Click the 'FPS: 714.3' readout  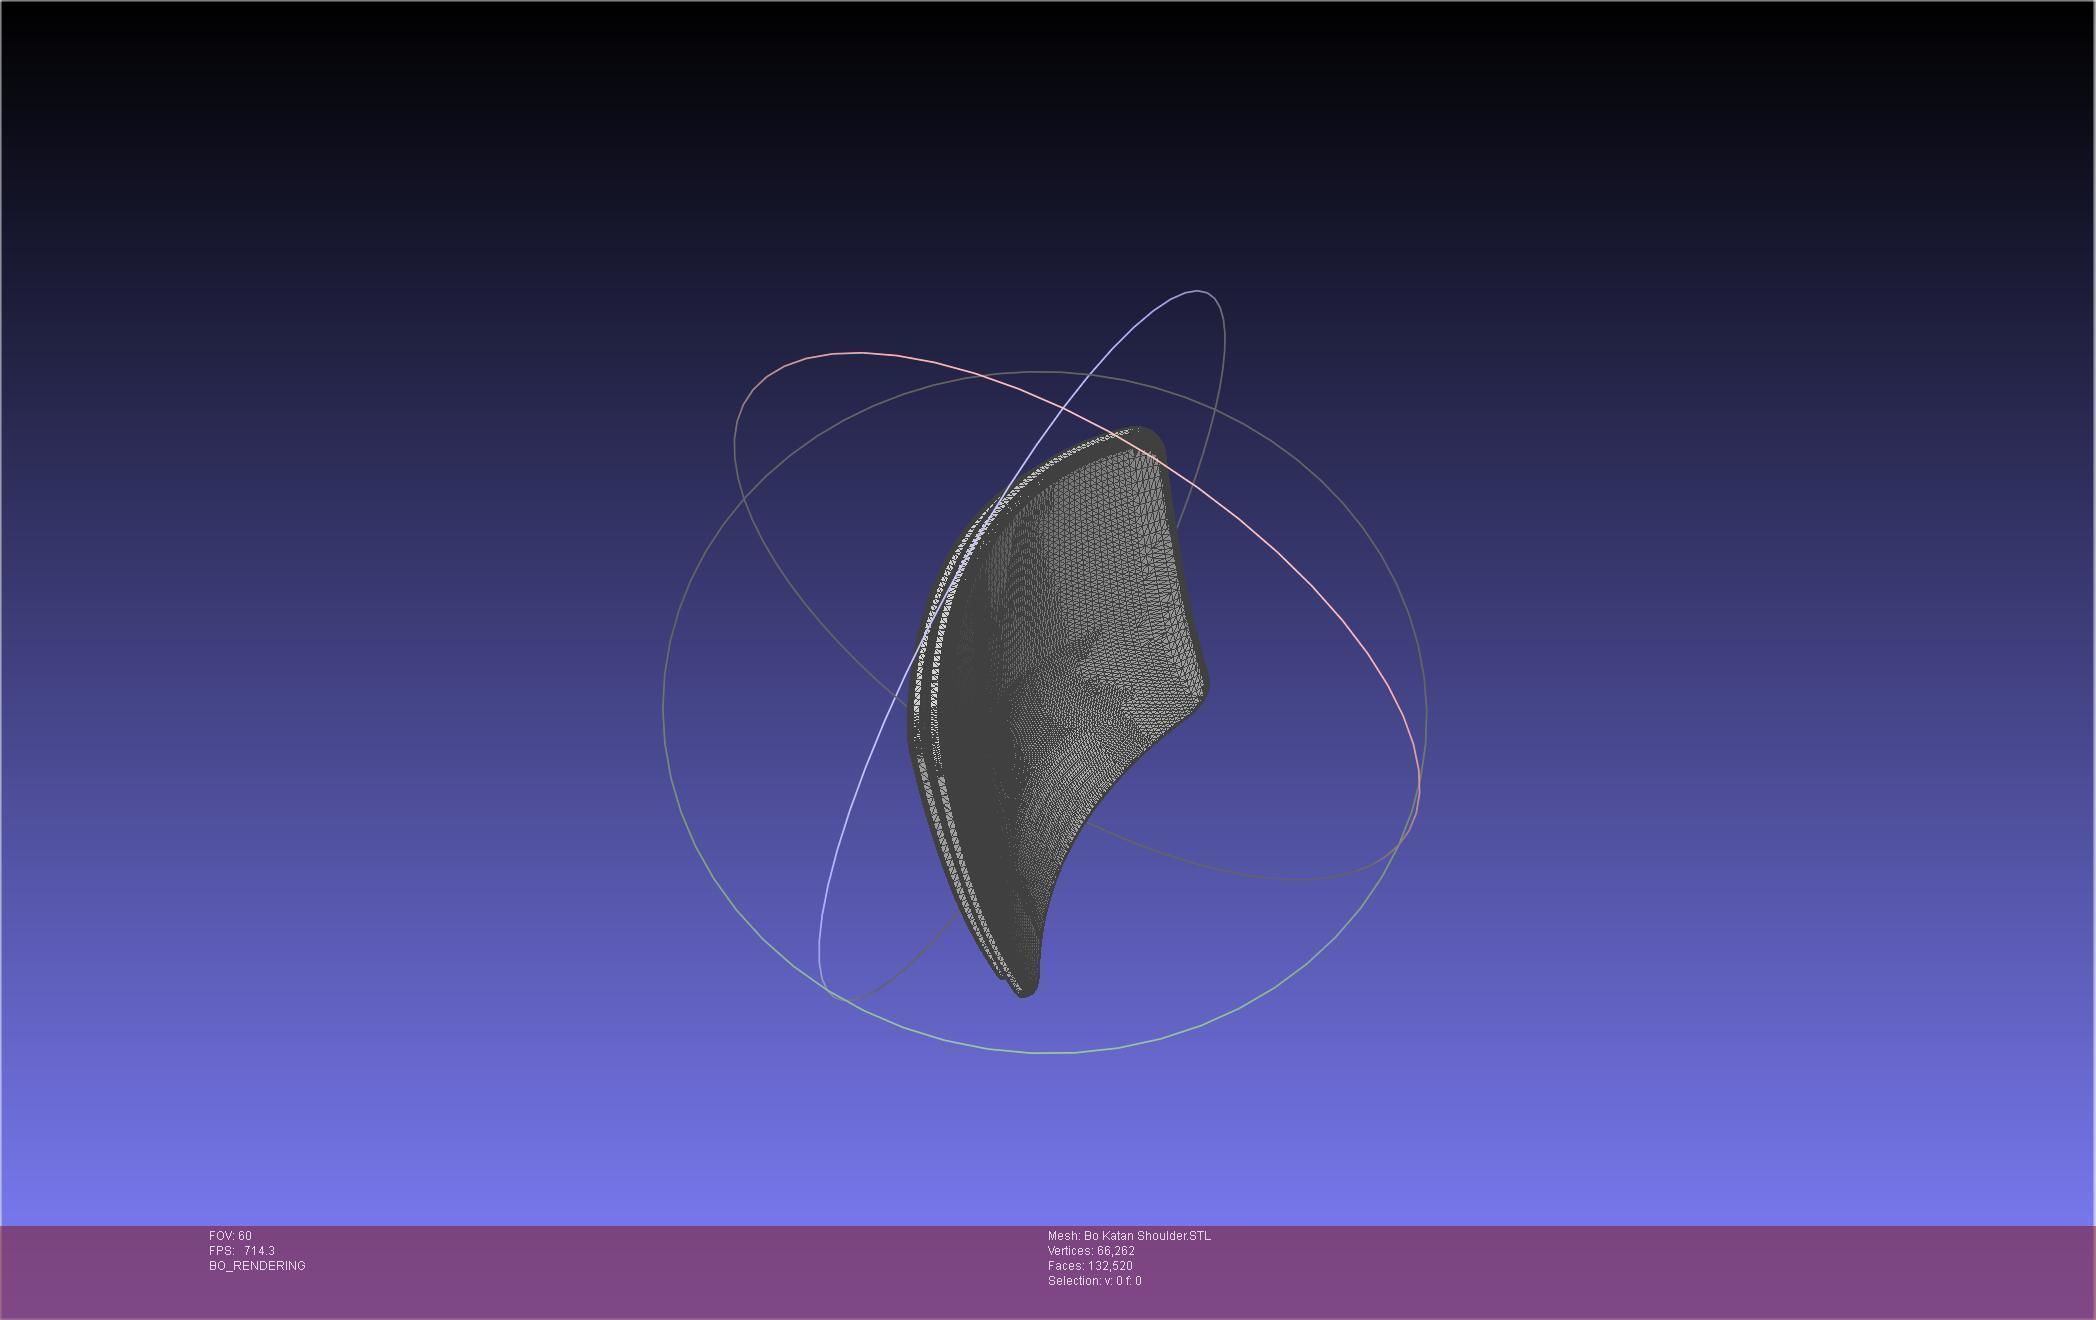(242, 1251)
